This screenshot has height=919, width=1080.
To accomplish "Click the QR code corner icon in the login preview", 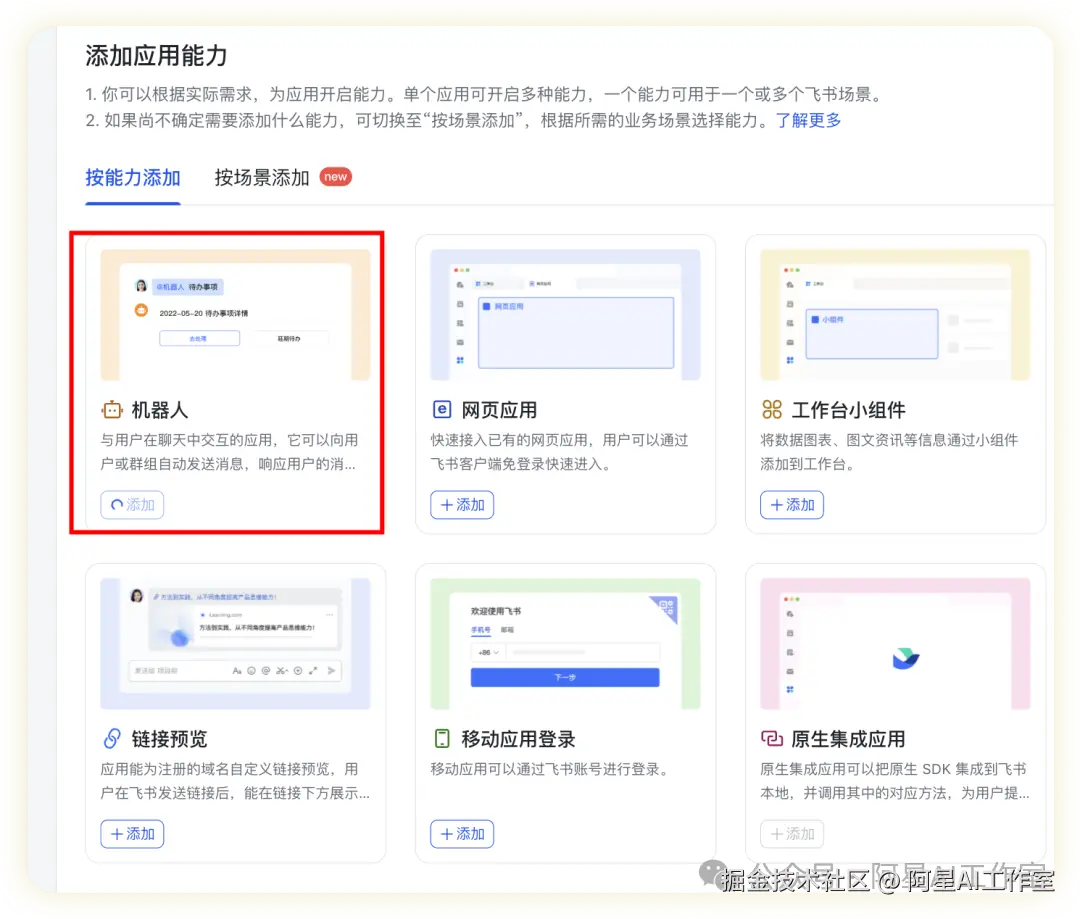I will [x=668, y=608].
